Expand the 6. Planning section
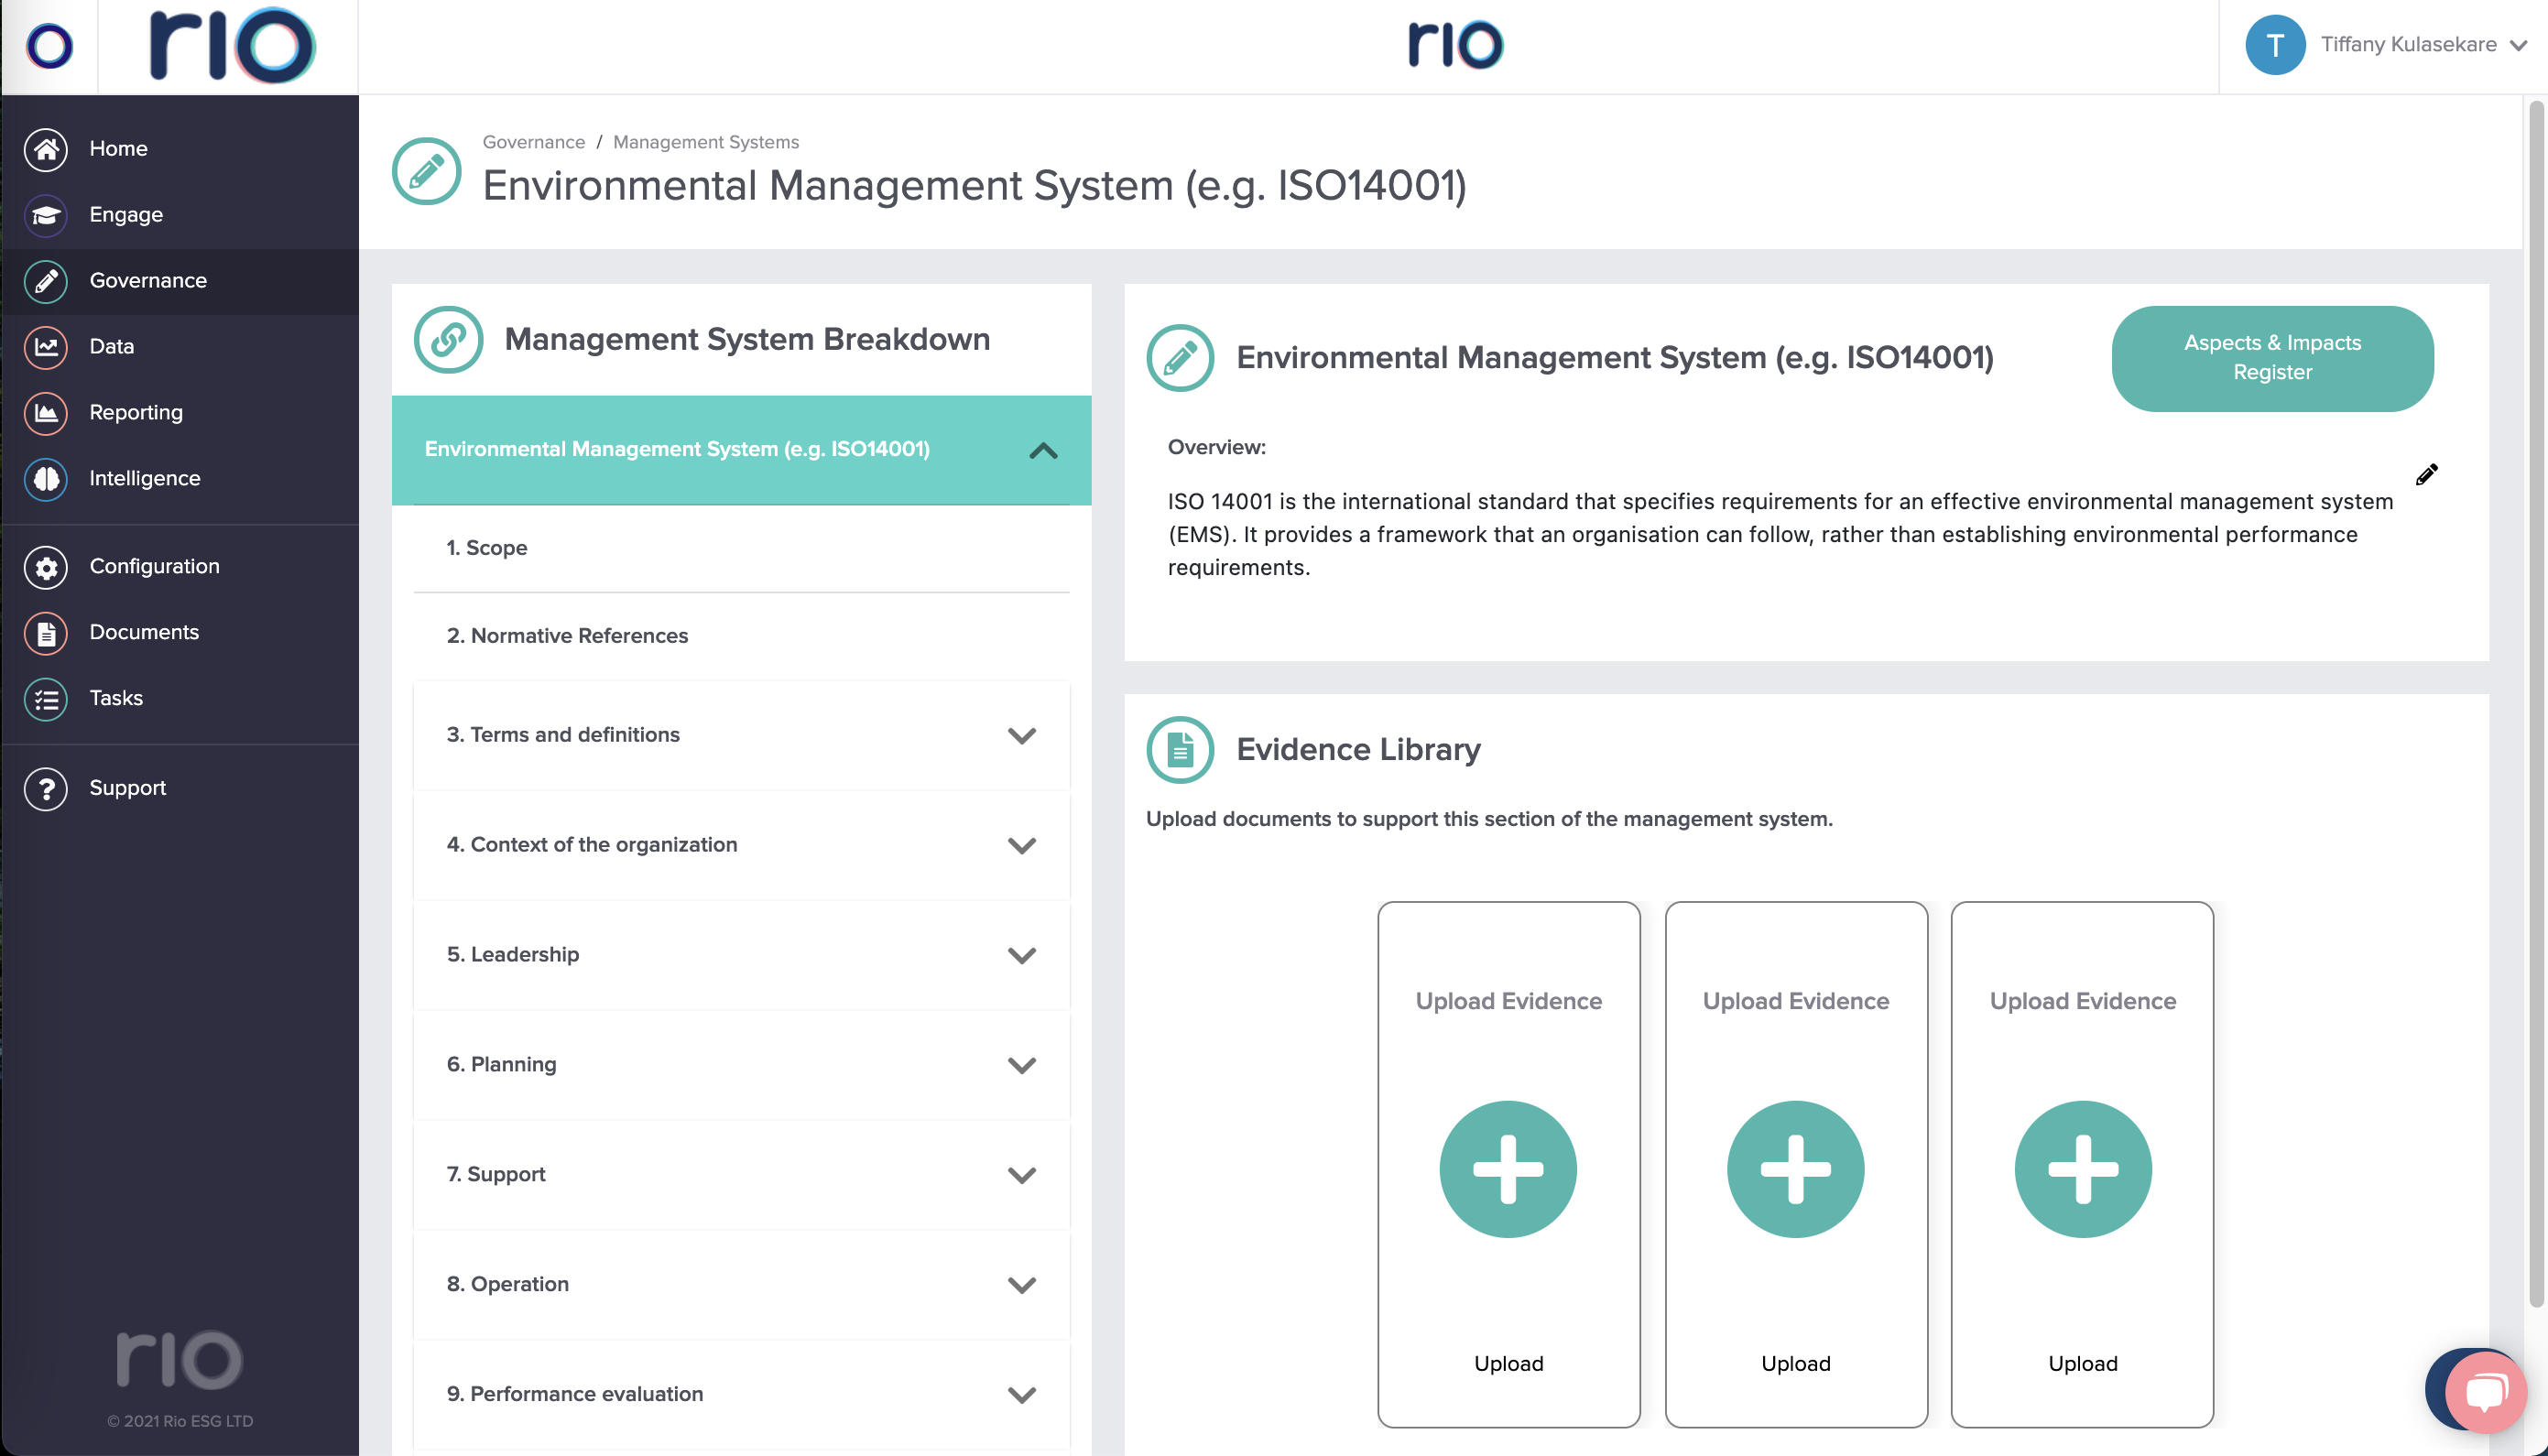This screenshot has height=1456, width=2548. pyautogui.click(x=1021, y=1066)
